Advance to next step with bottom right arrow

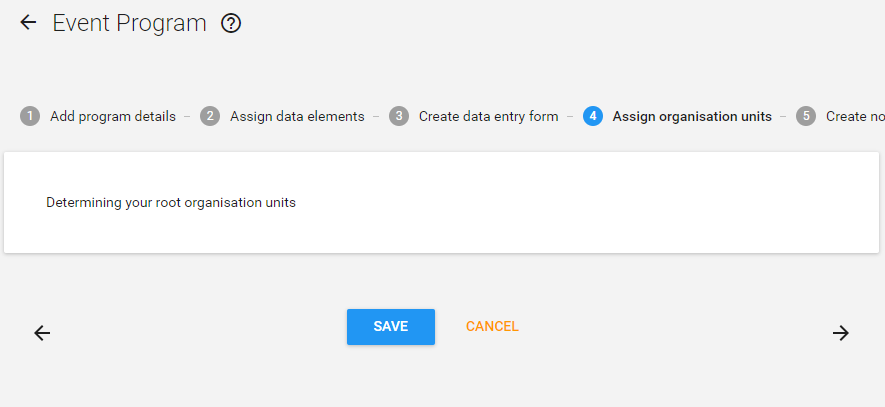click(x=841, y=333)
